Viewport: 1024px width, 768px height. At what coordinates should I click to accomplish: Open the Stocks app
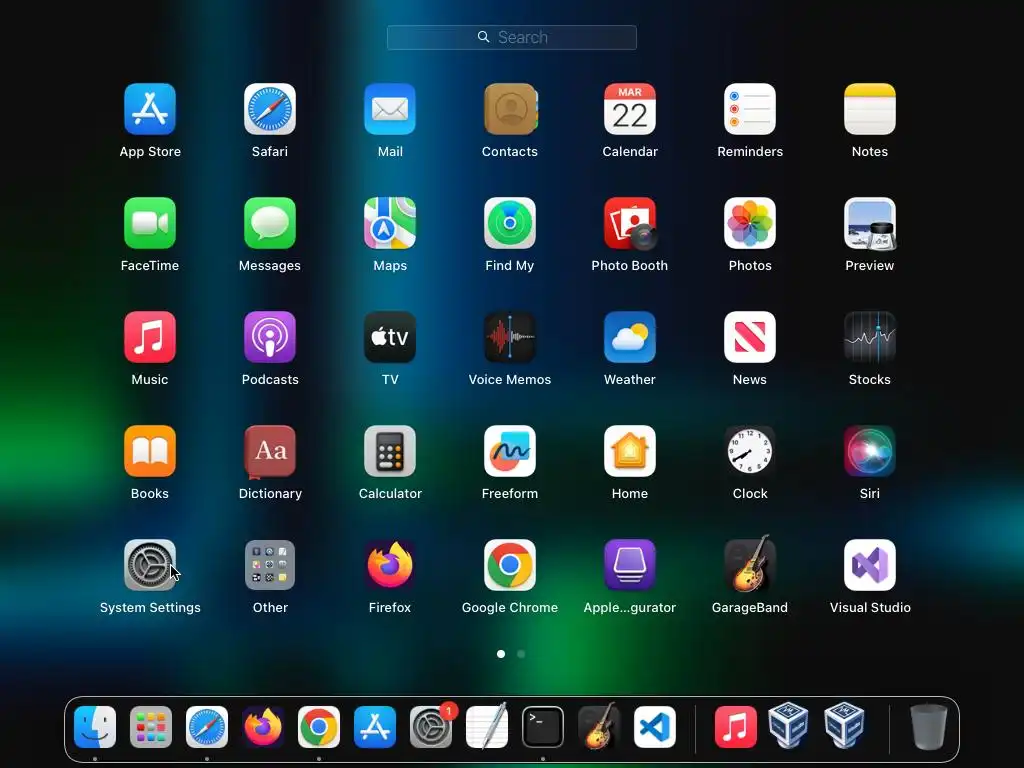click(x=870, y=337)
